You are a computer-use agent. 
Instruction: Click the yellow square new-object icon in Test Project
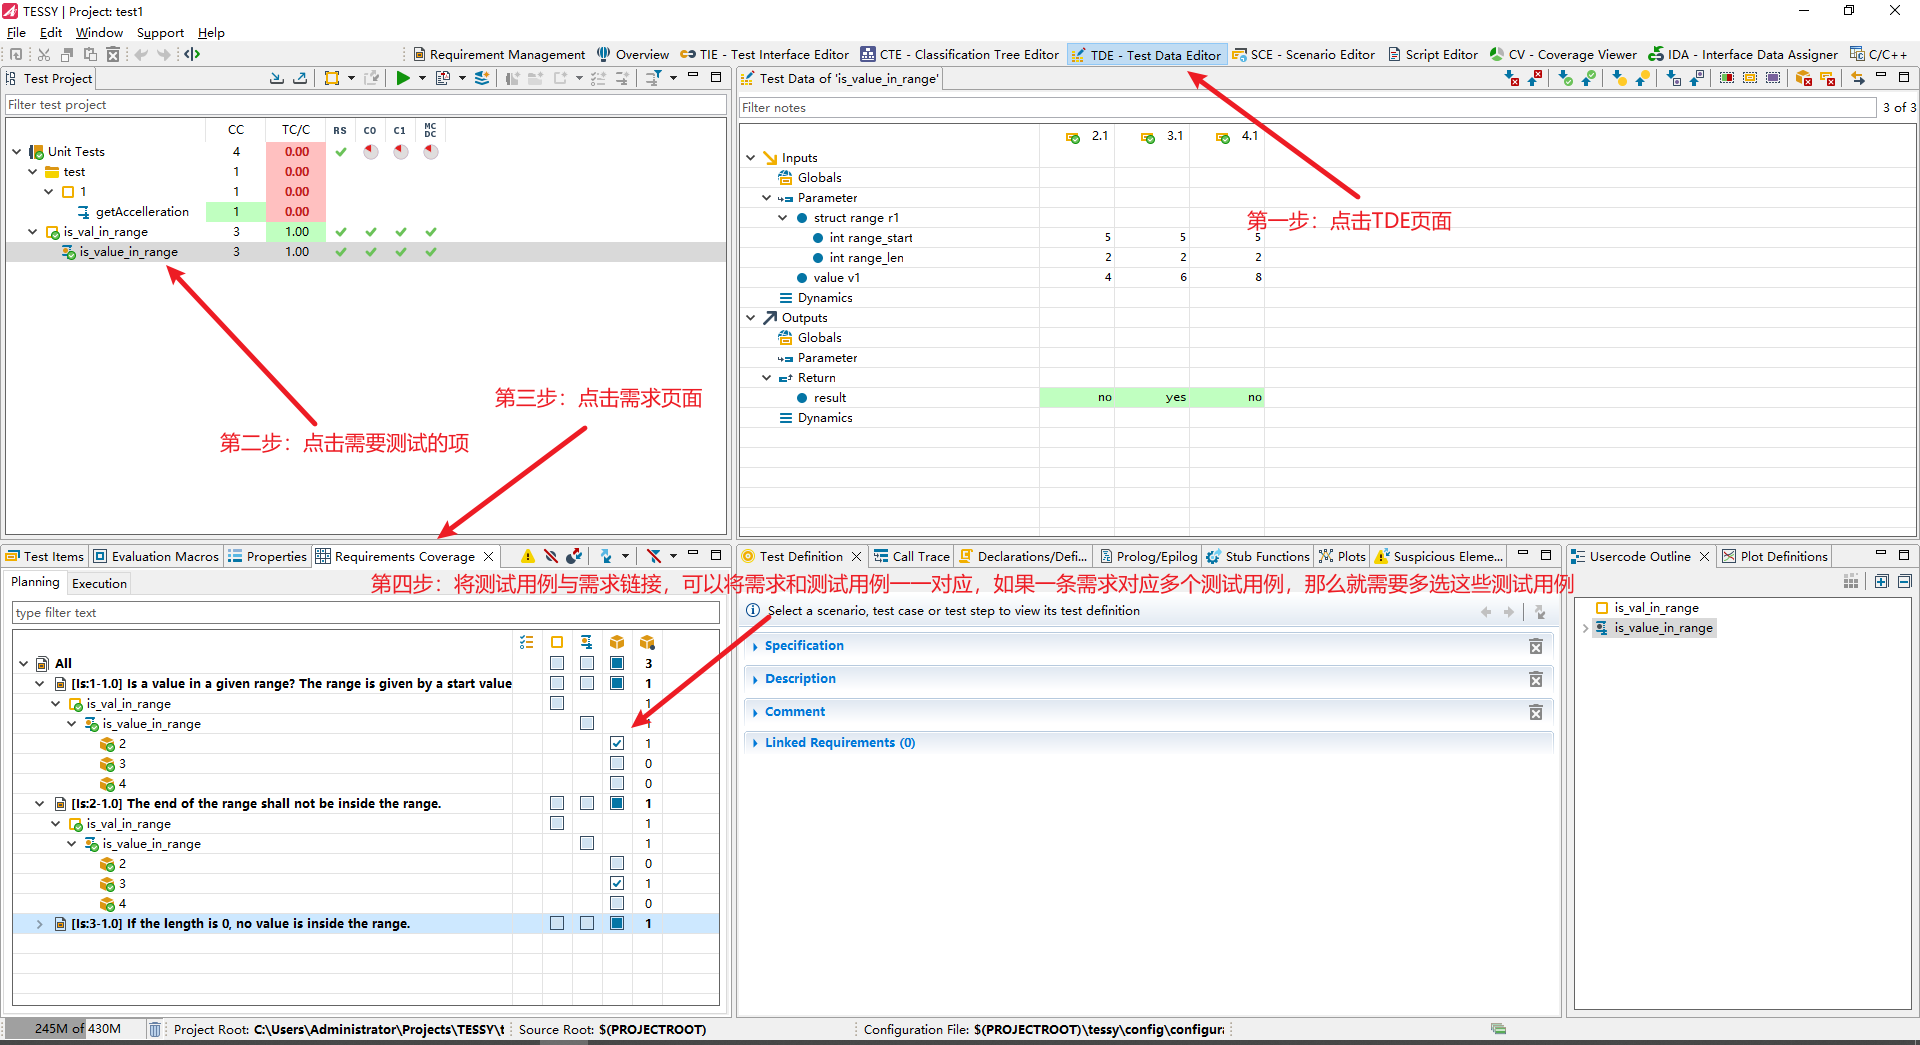(x=332, y=78)
